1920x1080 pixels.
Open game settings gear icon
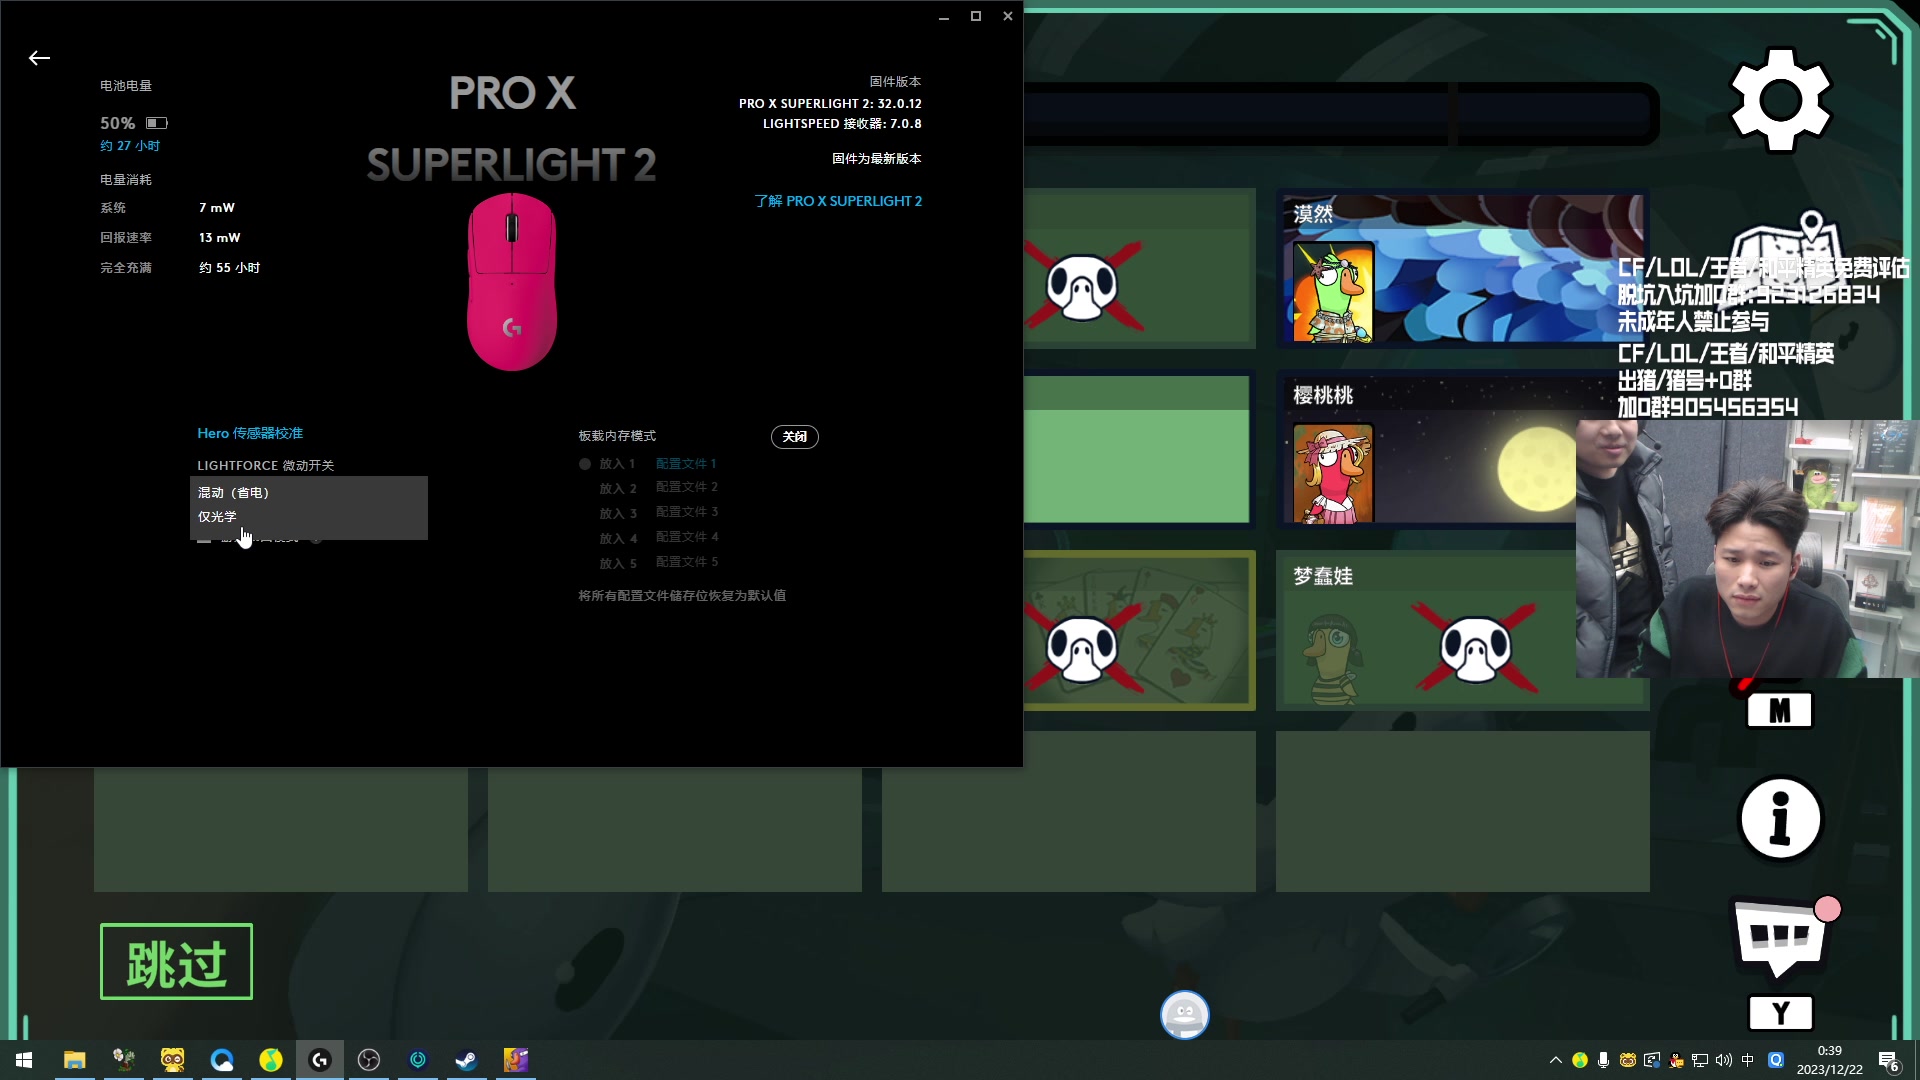[1780, 100]
